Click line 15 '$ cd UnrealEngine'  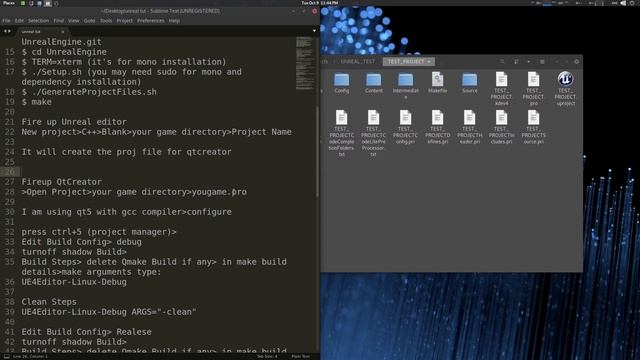(64, 52)
